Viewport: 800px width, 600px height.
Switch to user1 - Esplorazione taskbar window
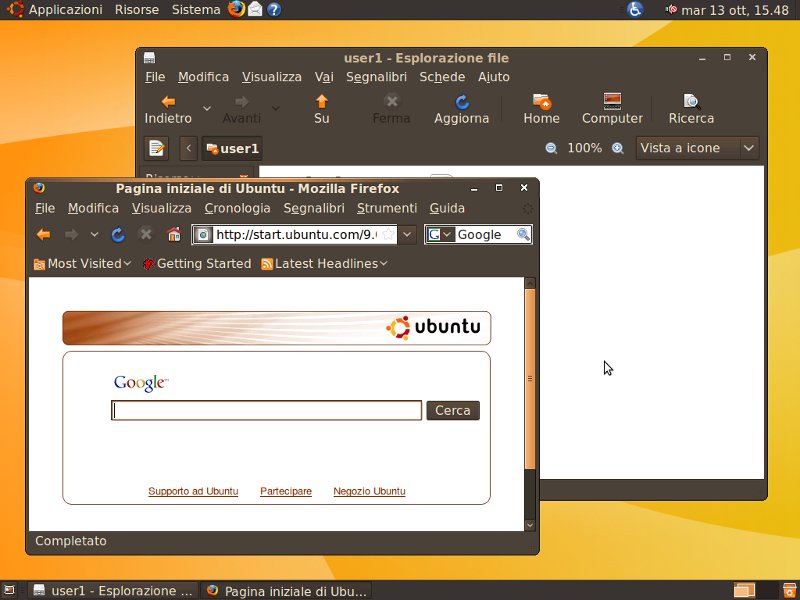(113, 591)
